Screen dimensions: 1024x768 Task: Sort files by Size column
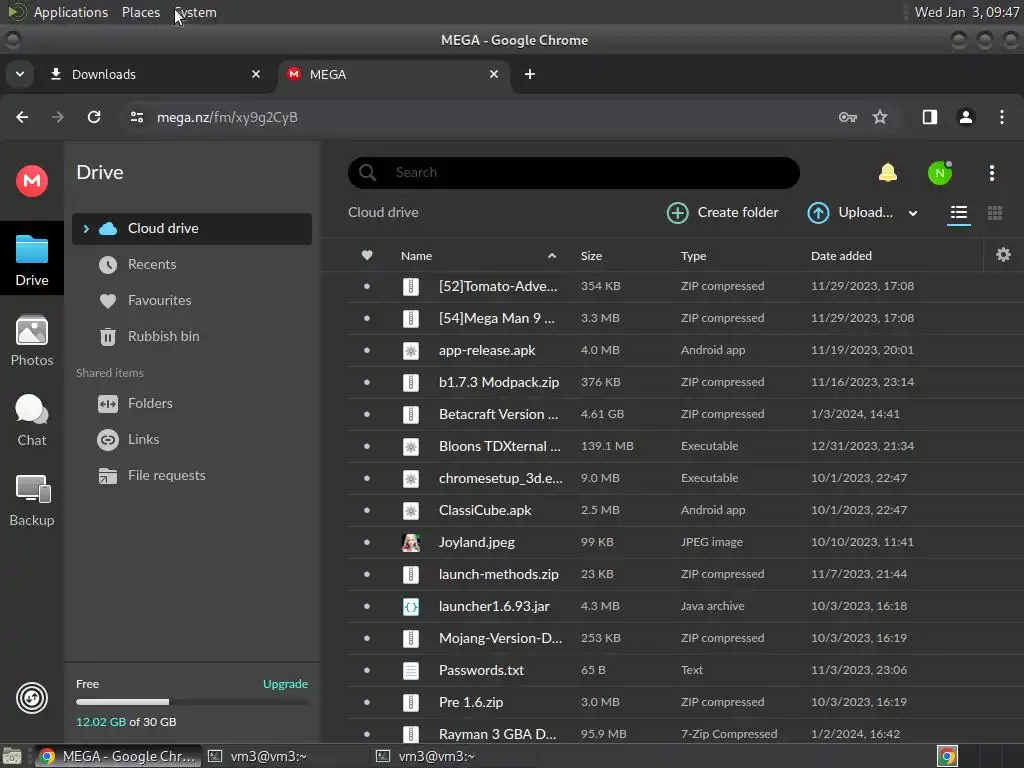pos(591,255)
